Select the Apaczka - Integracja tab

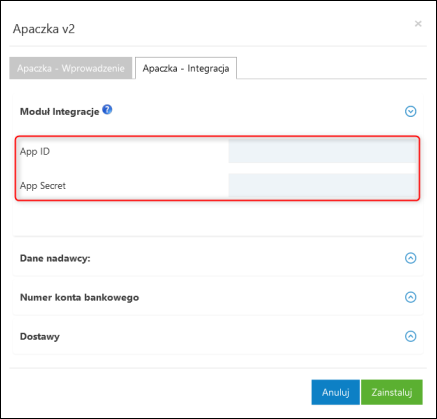186,68
